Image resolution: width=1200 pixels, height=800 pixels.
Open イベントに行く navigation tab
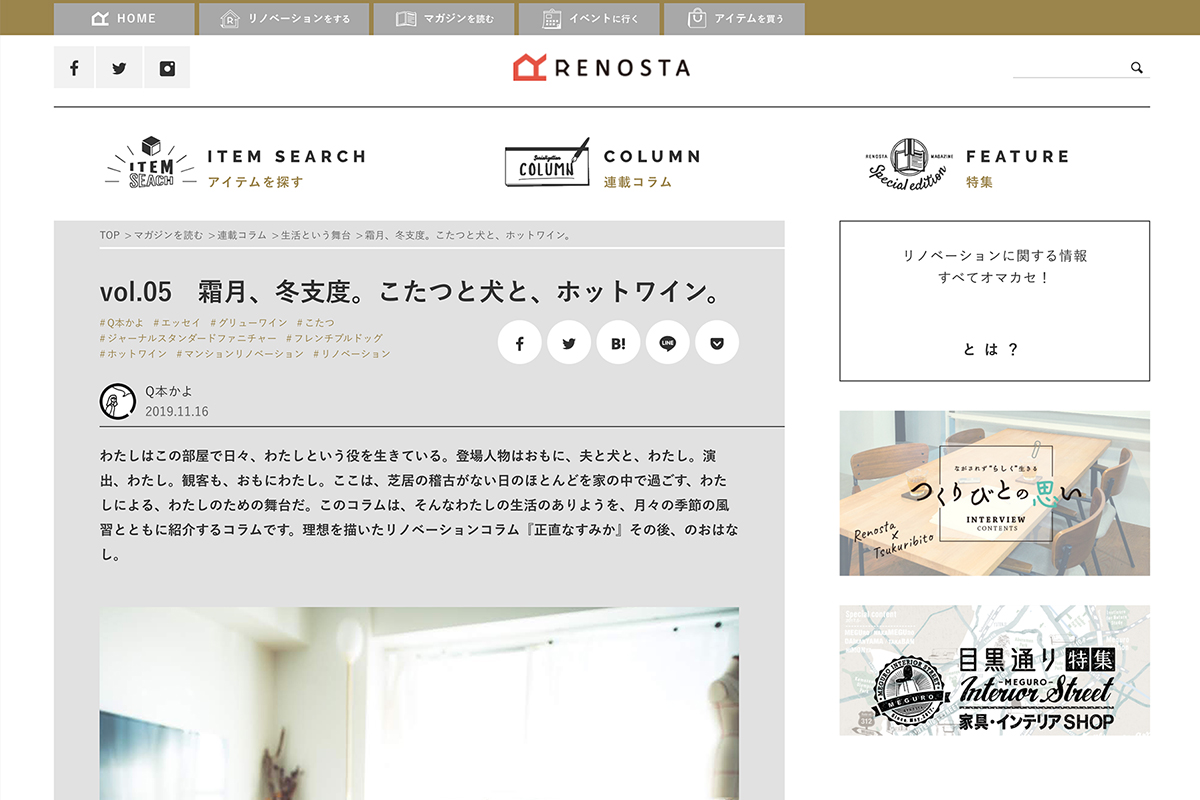[590, 18]
